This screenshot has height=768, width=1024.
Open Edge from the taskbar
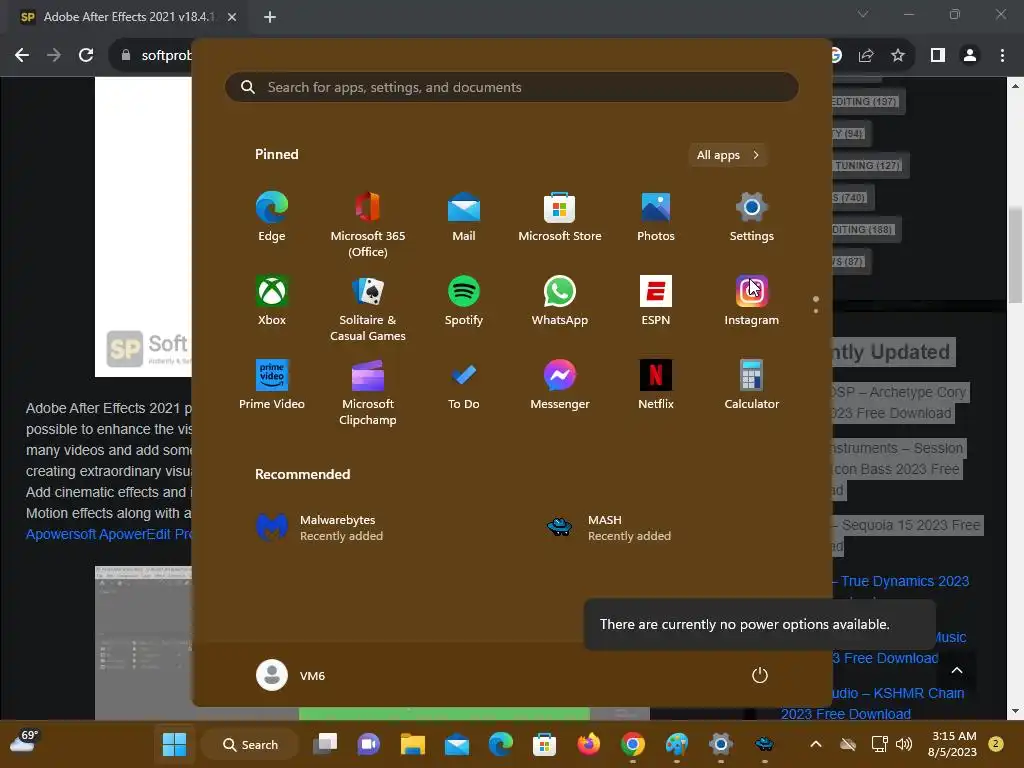click(501, 744)
